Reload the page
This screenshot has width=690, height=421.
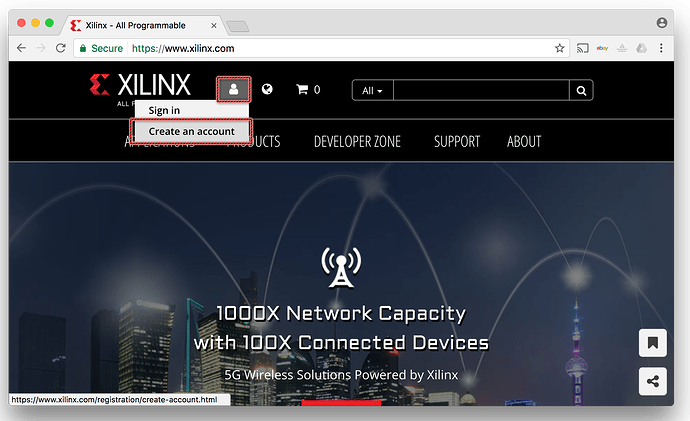(x=61, y=48)
